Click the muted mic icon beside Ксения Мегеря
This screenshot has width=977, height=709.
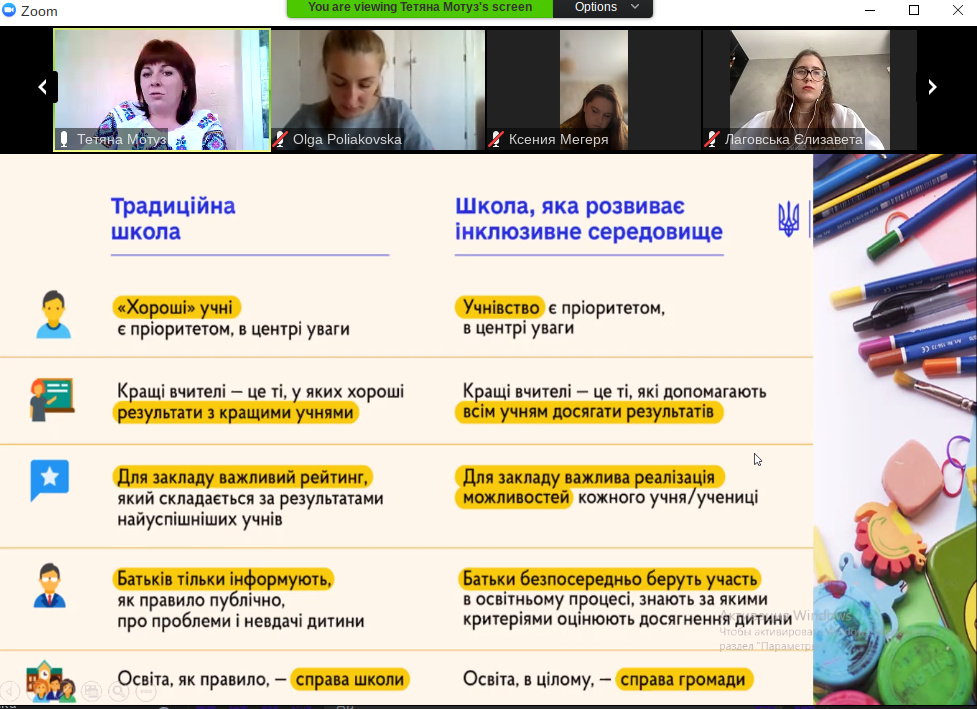click(x=497, y=140)
